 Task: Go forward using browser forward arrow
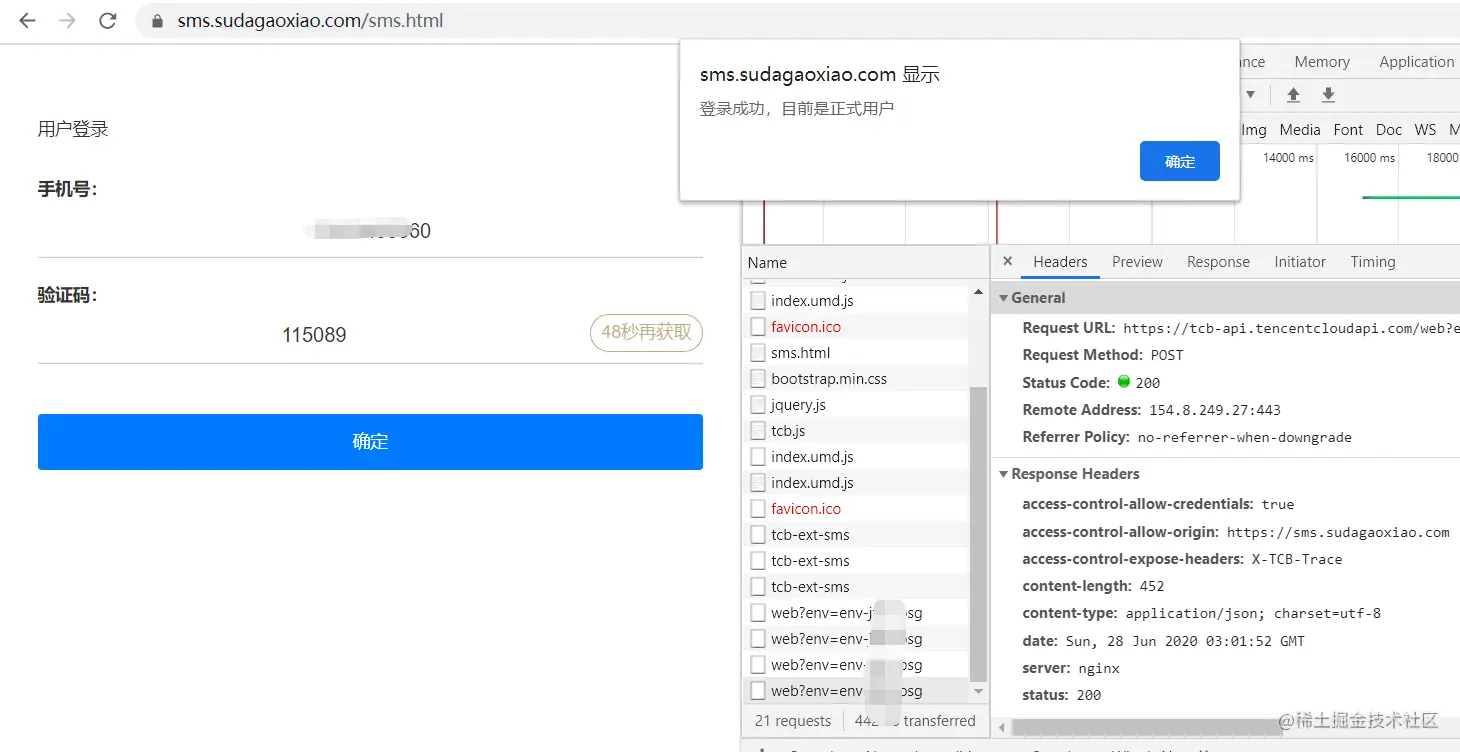[67, 20]
